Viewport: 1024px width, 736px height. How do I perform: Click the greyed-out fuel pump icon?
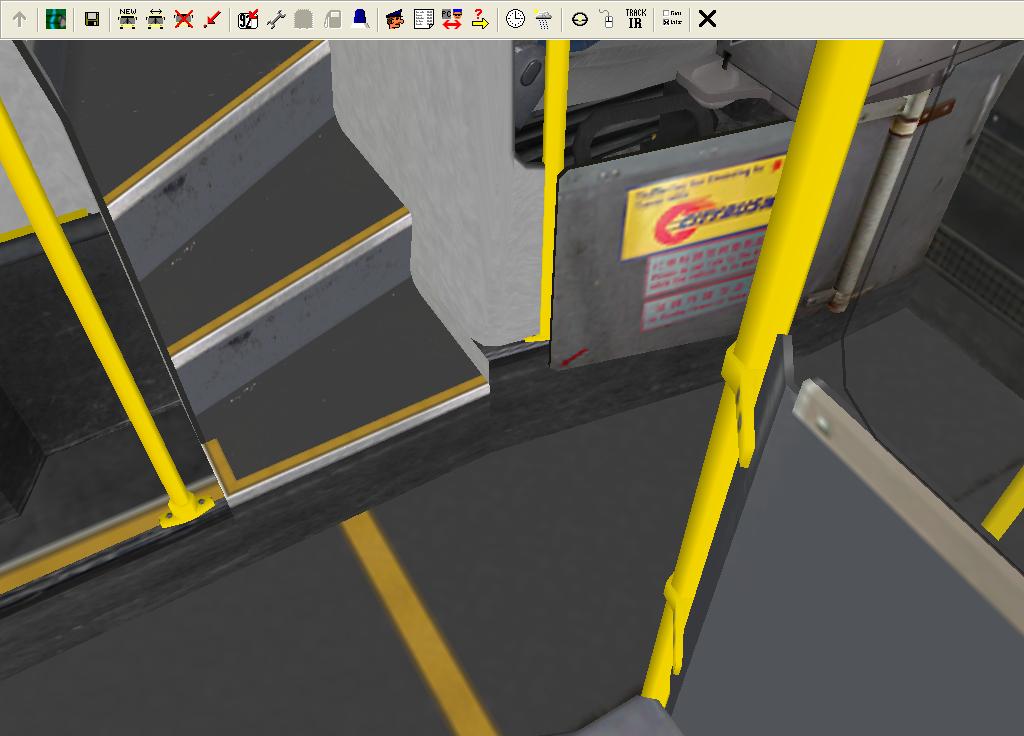coord(332,19)
